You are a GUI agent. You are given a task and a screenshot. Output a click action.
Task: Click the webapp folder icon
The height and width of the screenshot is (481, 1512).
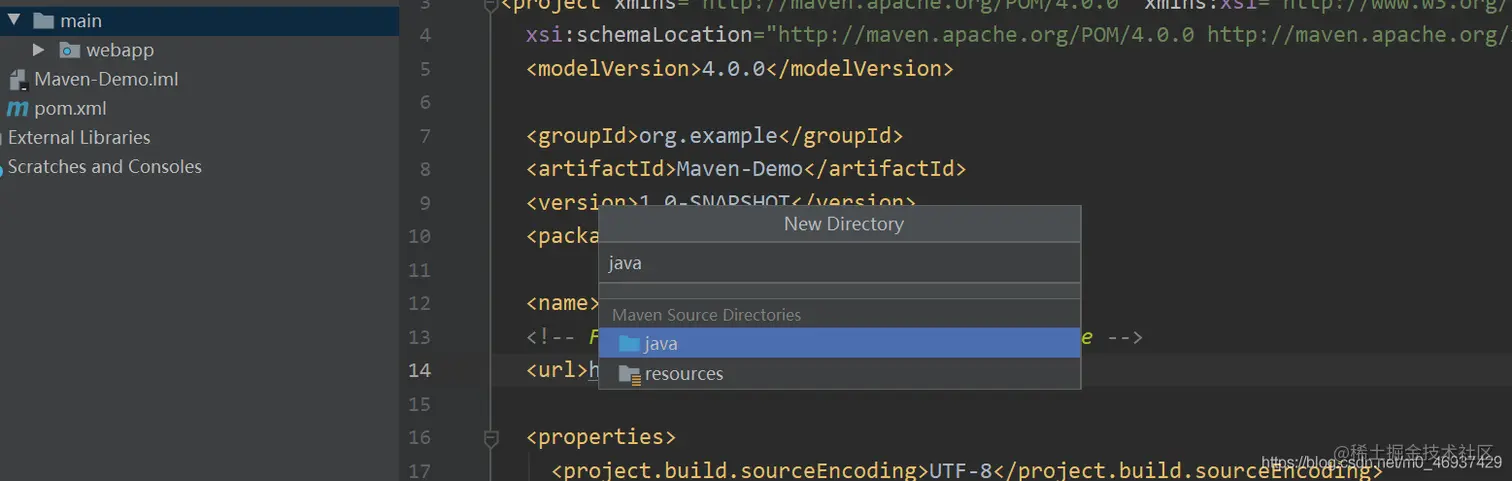[x=69, y=50]
